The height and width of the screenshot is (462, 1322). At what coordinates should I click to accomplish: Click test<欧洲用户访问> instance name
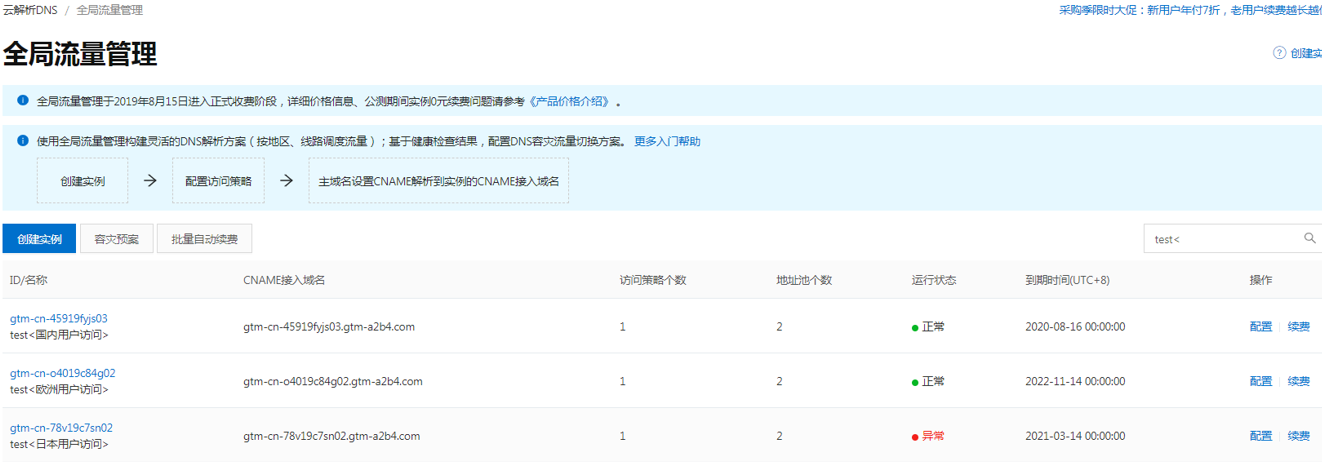coord(59,389)
